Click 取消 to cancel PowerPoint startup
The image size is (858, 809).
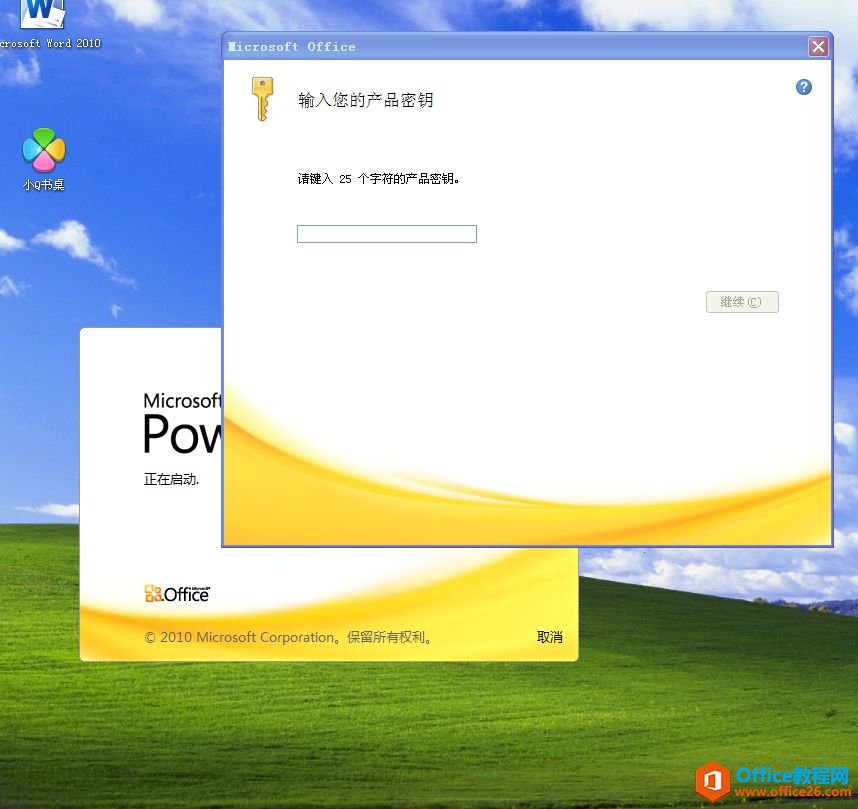(549, 637)
